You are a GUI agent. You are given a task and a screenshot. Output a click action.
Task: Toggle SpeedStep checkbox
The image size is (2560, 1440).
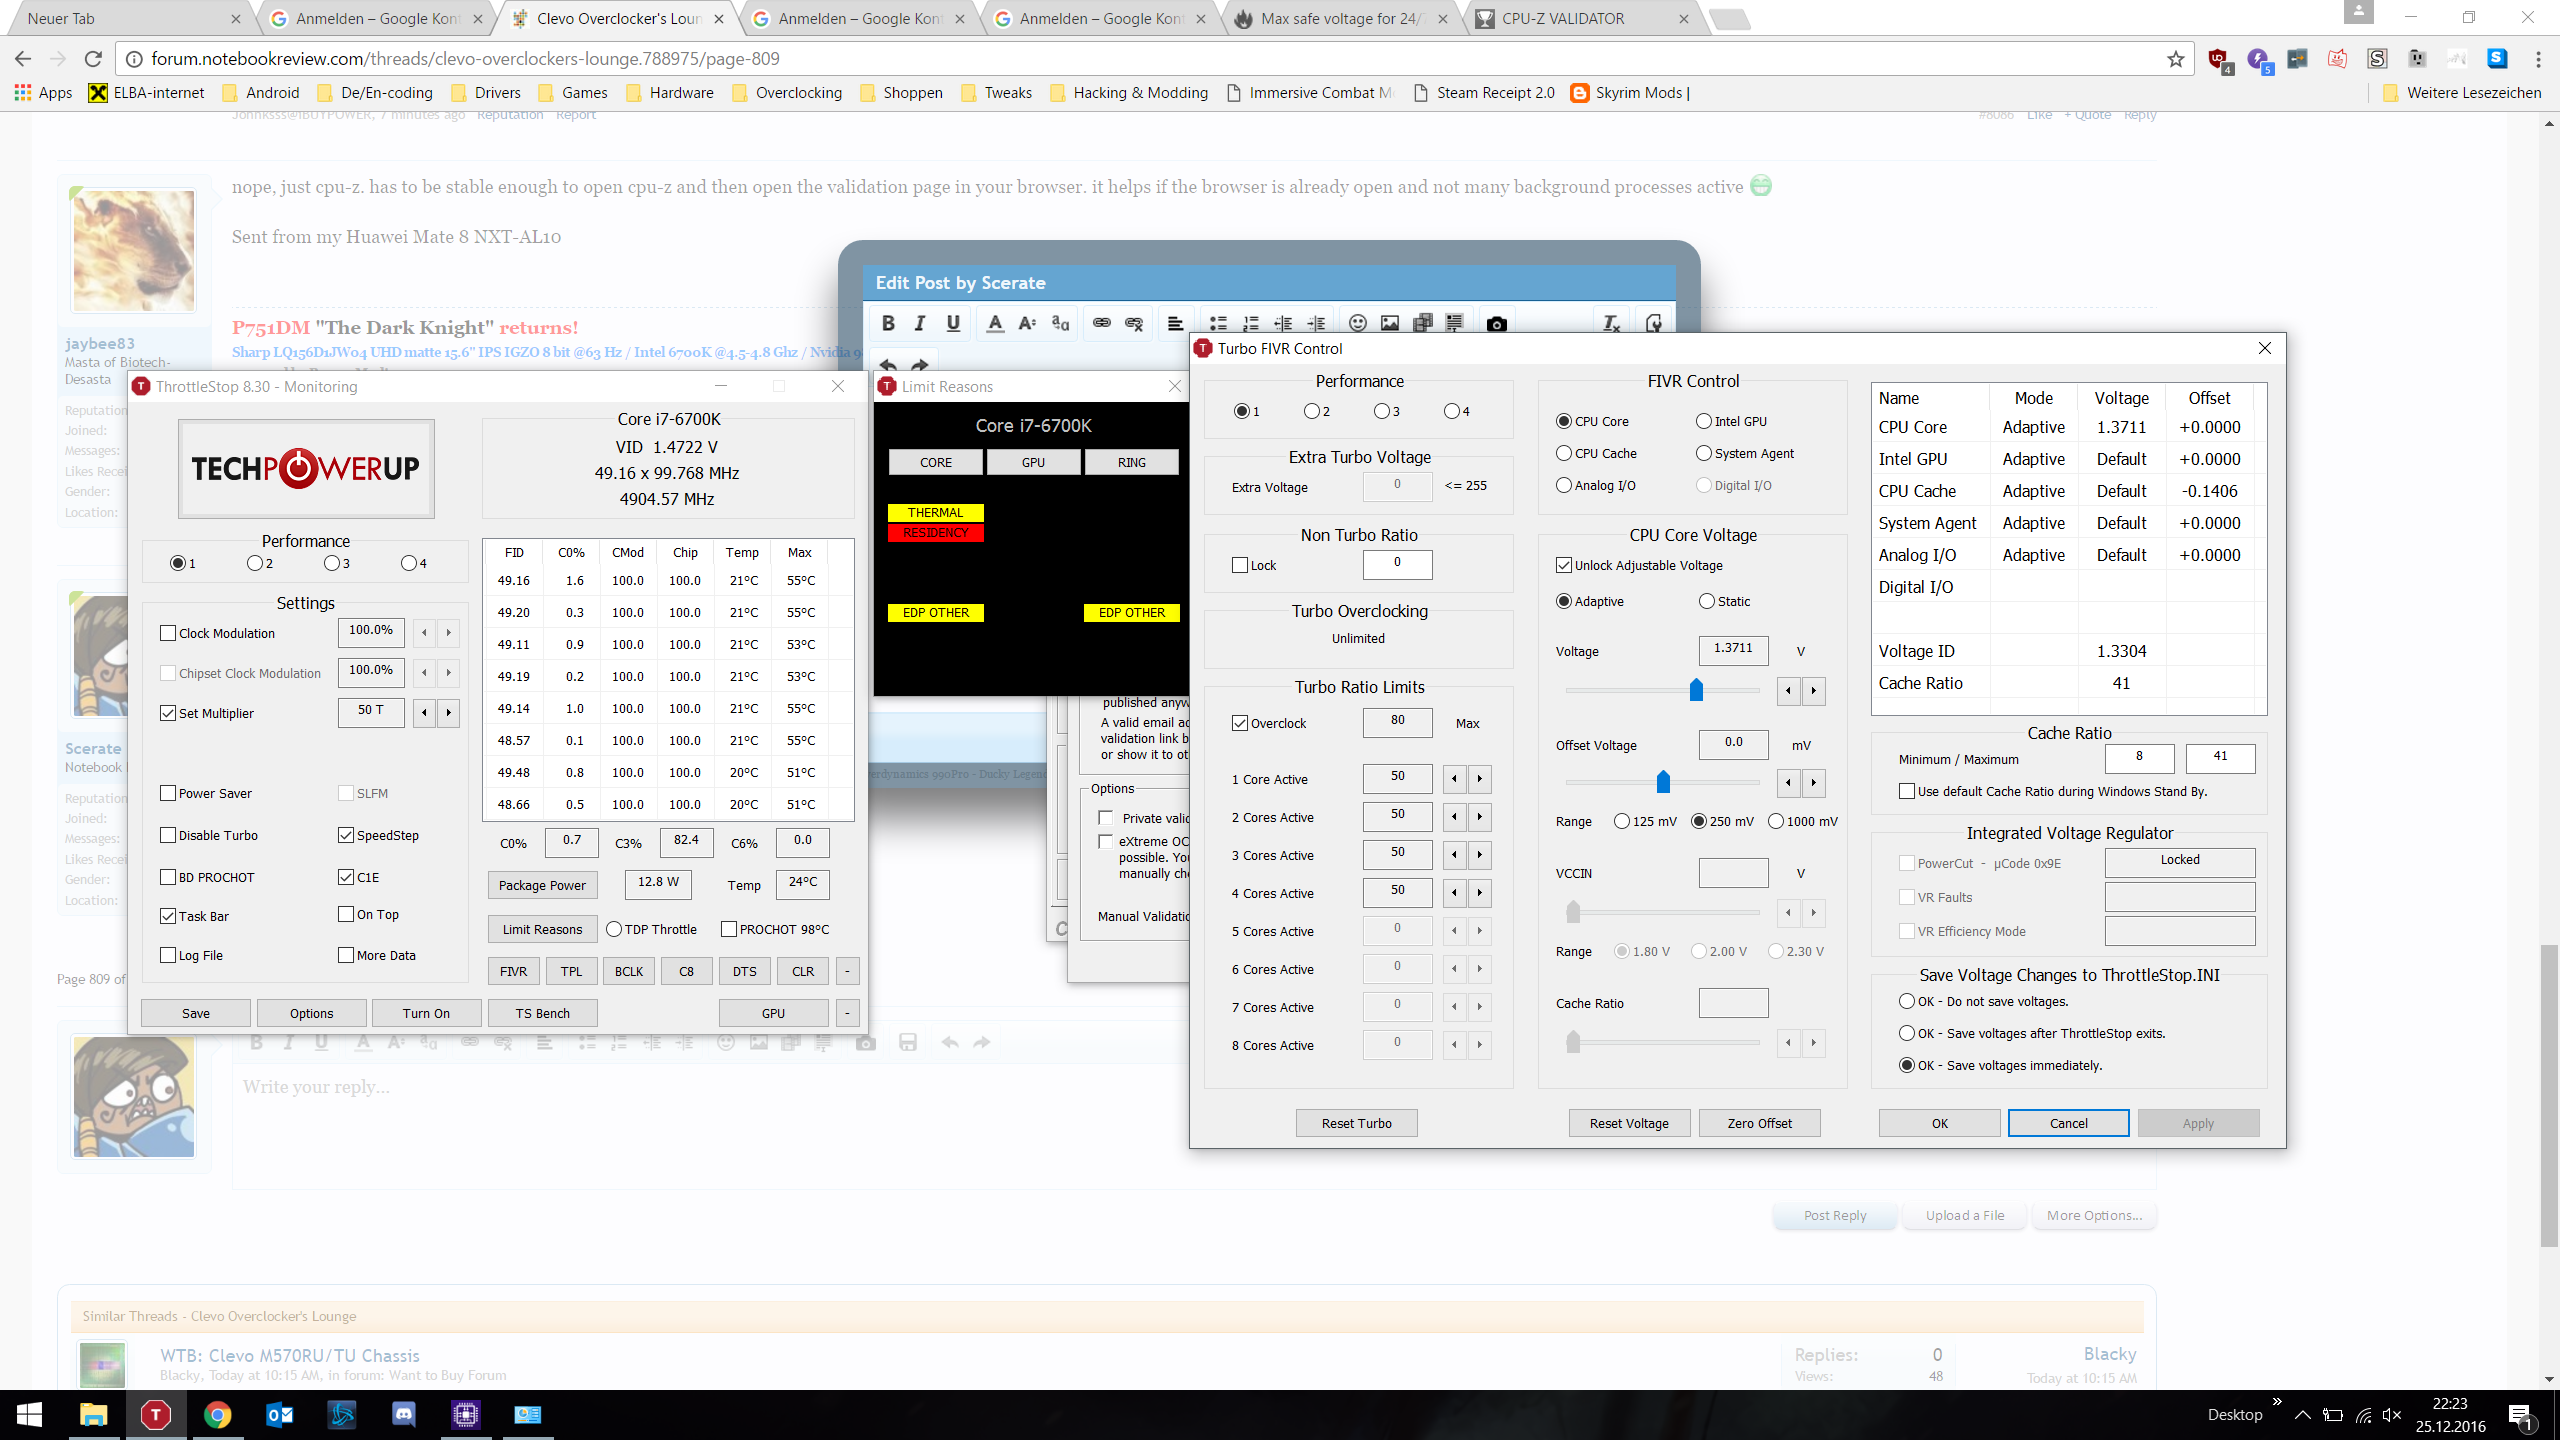(x=346, y=835)
